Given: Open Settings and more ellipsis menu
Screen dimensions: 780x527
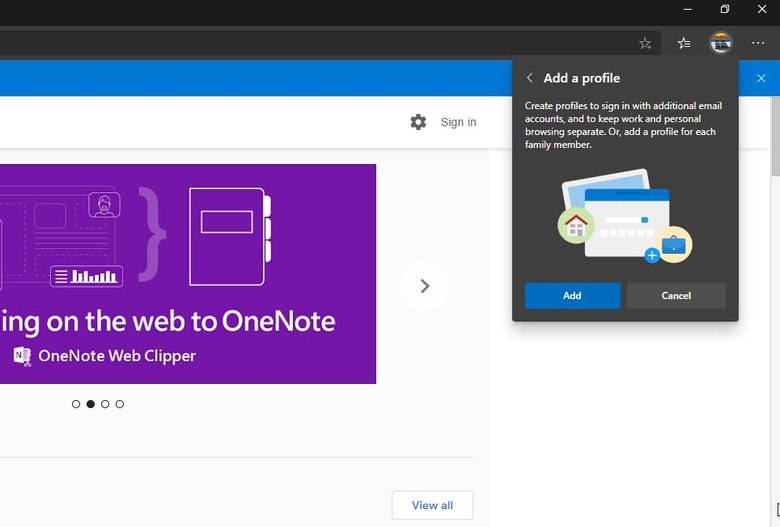Looking at the screenshot, I should coord(758,43).
